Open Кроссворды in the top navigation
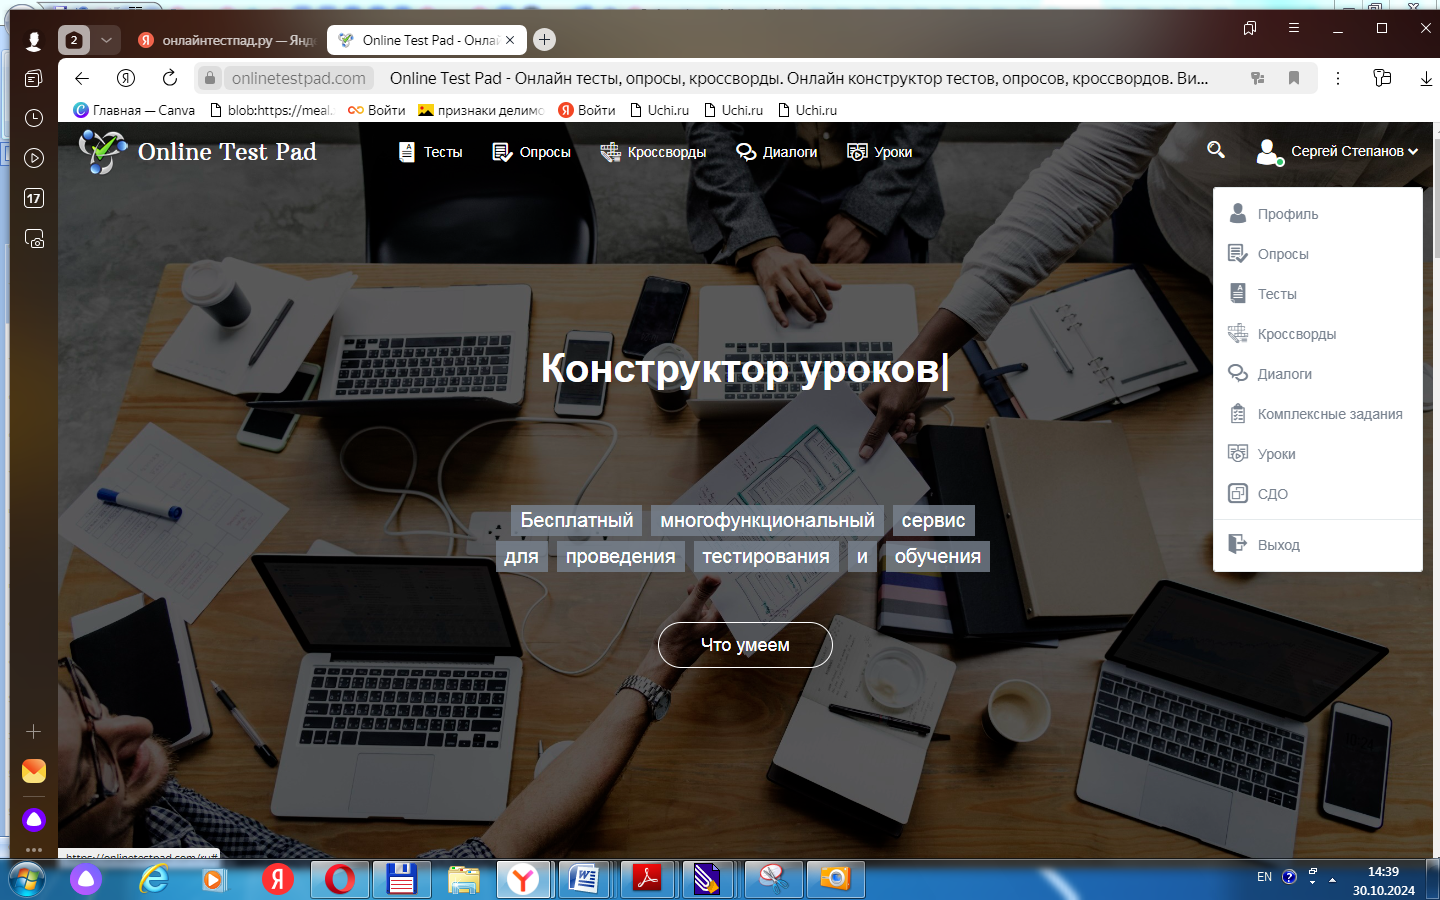Screen dimensions: 1440x900 (654, 152)
